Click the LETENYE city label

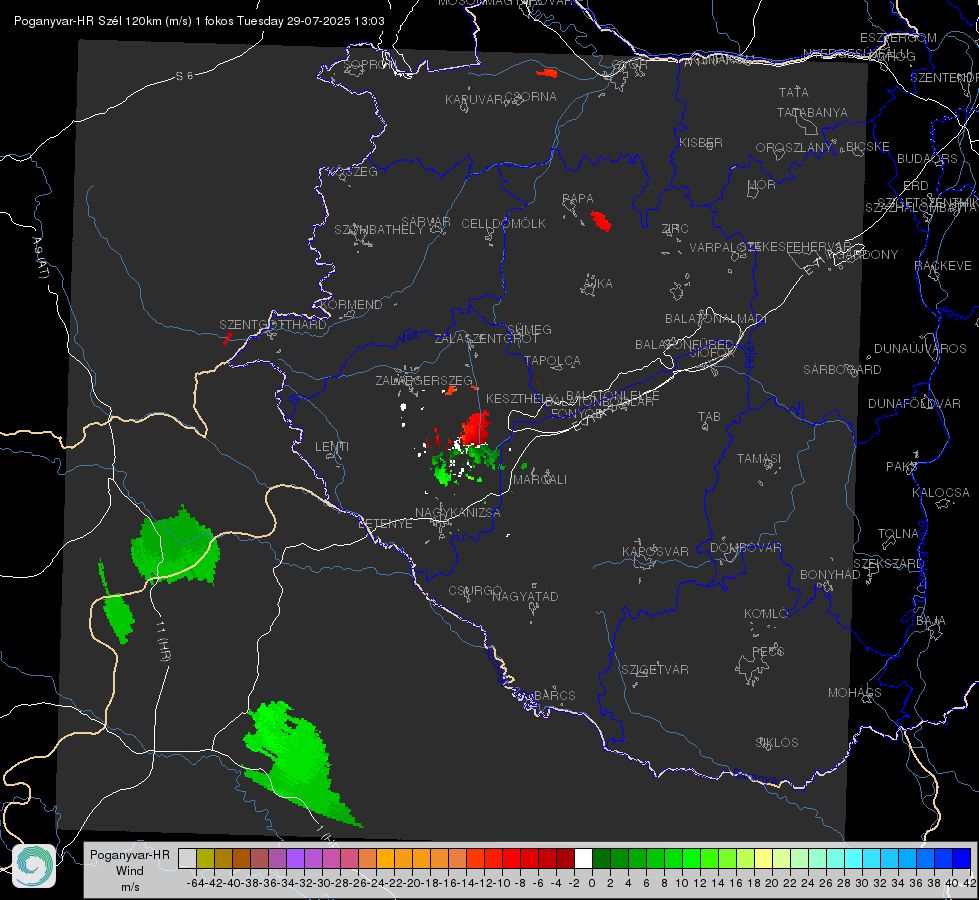click(x=385, y=524)
